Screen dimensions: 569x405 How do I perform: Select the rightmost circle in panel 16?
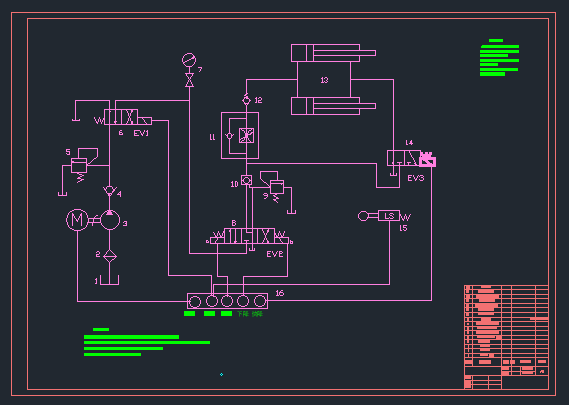(x=260, y=301)
